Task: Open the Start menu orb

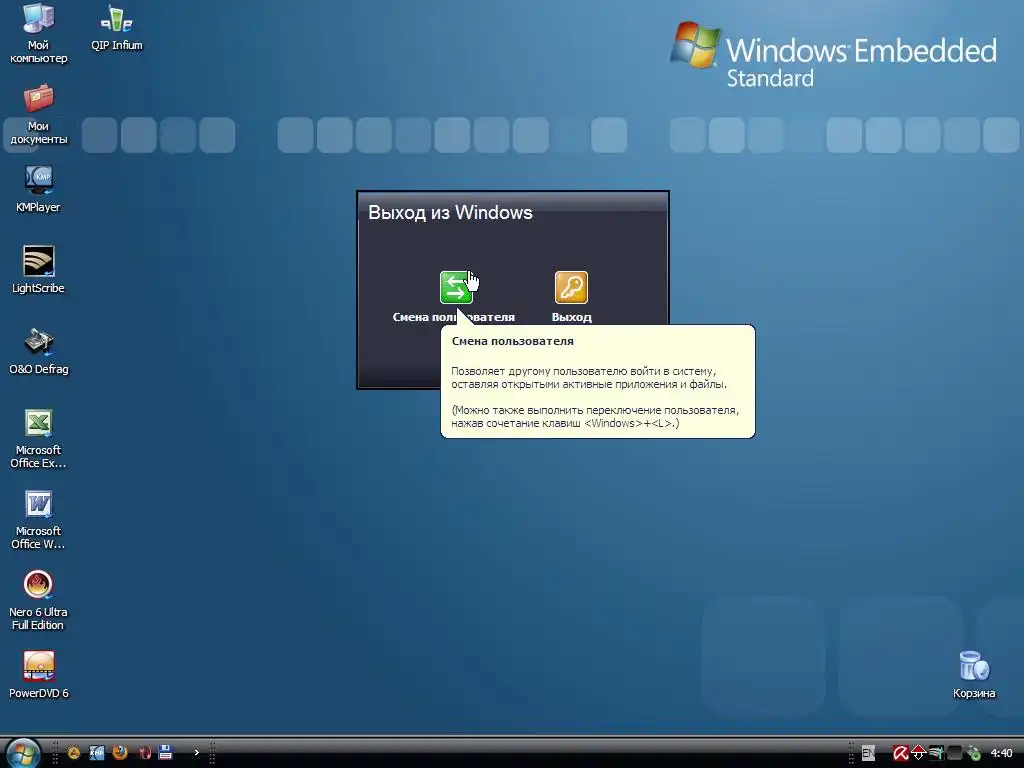Action: pyautogui.click(x=22, y=753)
